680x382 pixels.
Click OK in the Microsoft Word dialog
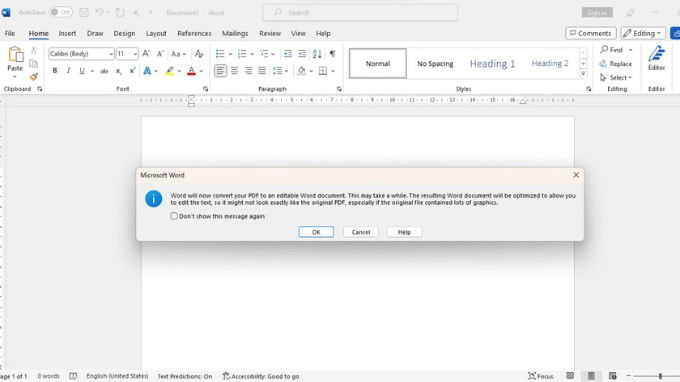point(316,232)
